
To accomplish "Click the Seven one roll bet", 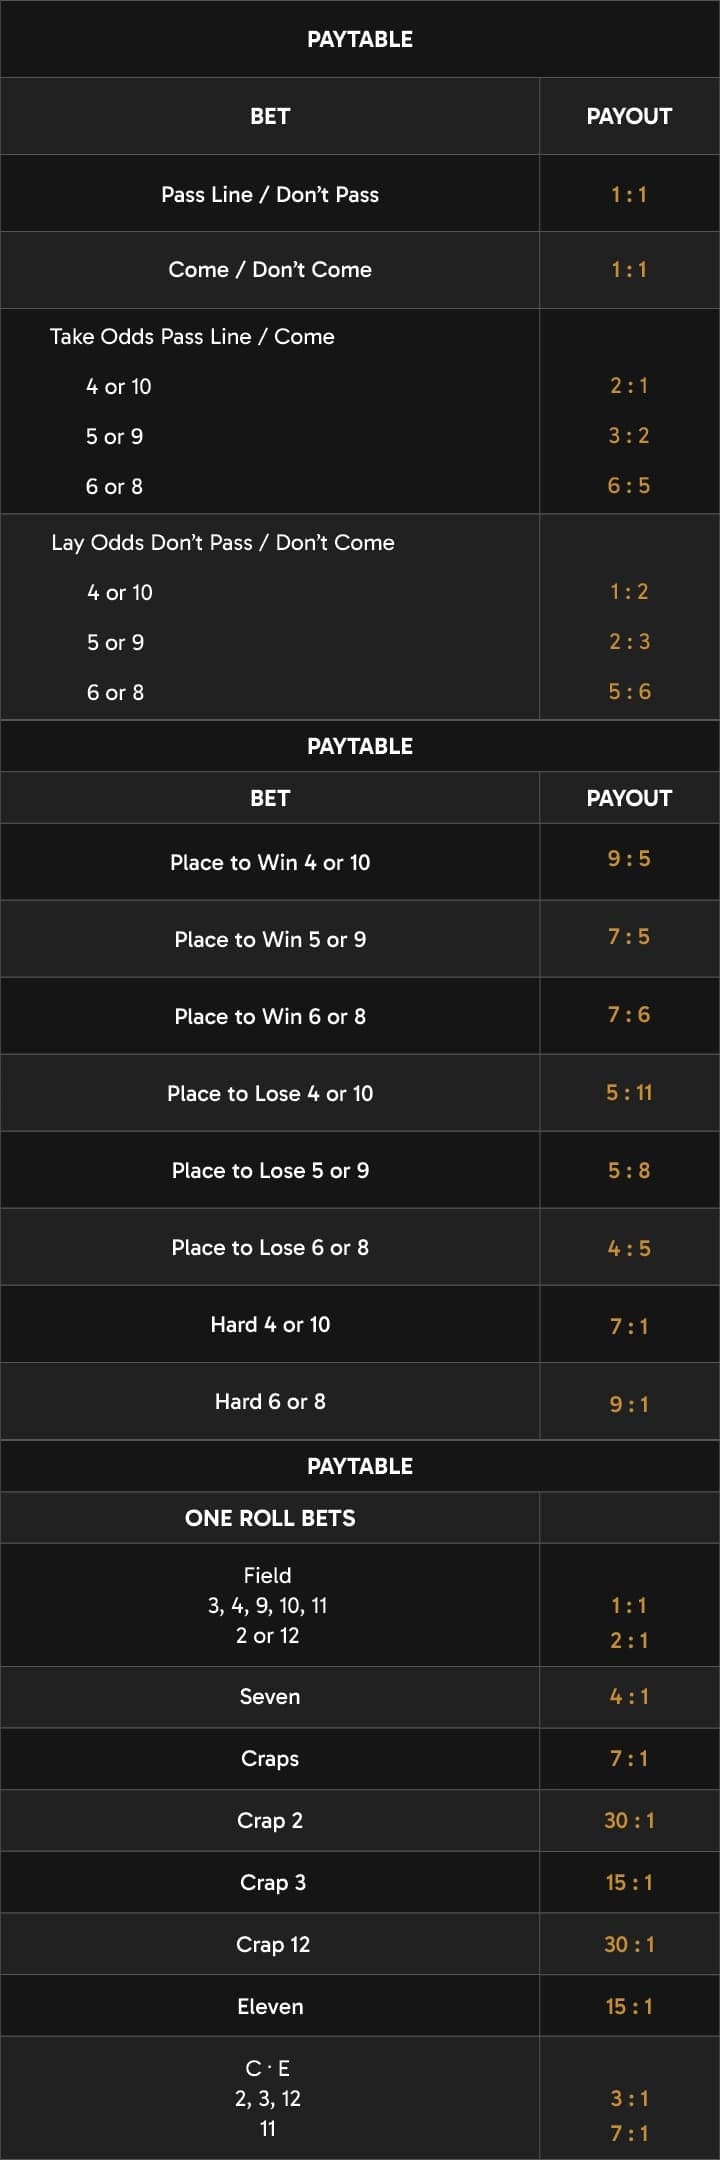I will pyautogui.click(x=360, y=1697).
